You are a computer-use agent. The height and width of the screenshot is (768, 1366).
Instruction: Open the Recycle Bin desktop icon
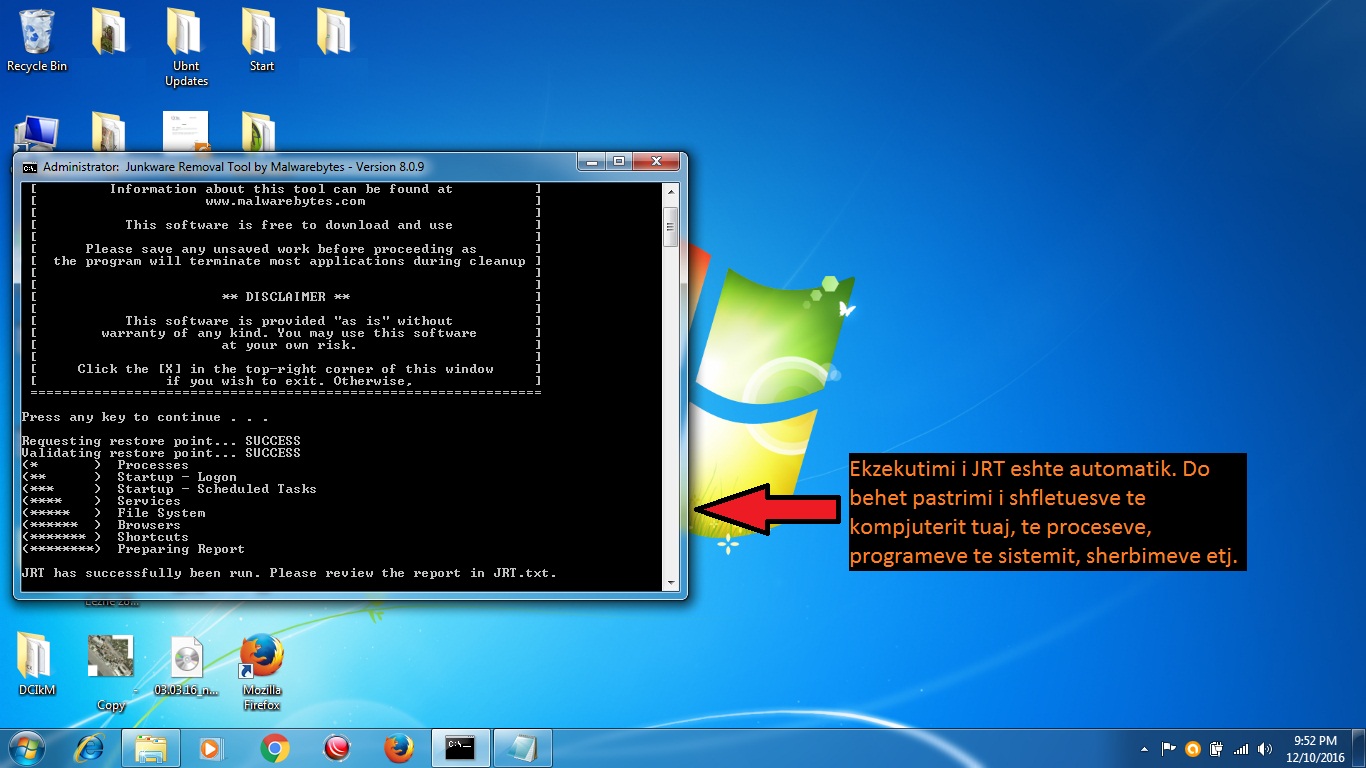pyautogui.click(x=37, y=40)
